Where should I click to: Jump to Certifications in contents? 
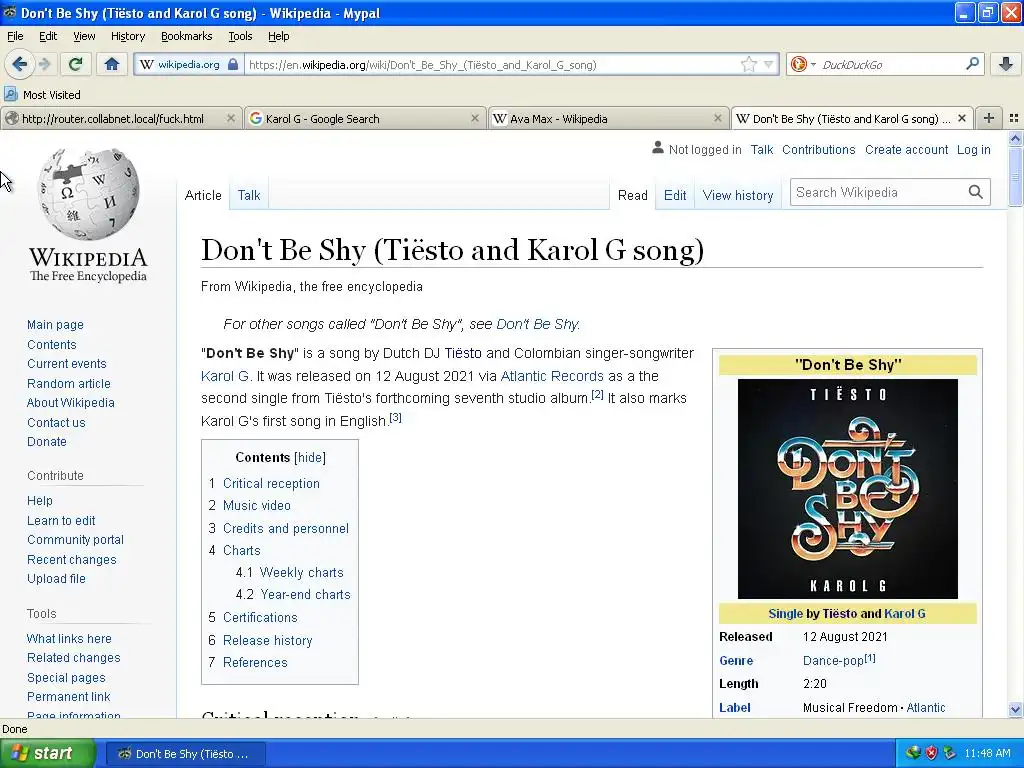coord(260,618)
